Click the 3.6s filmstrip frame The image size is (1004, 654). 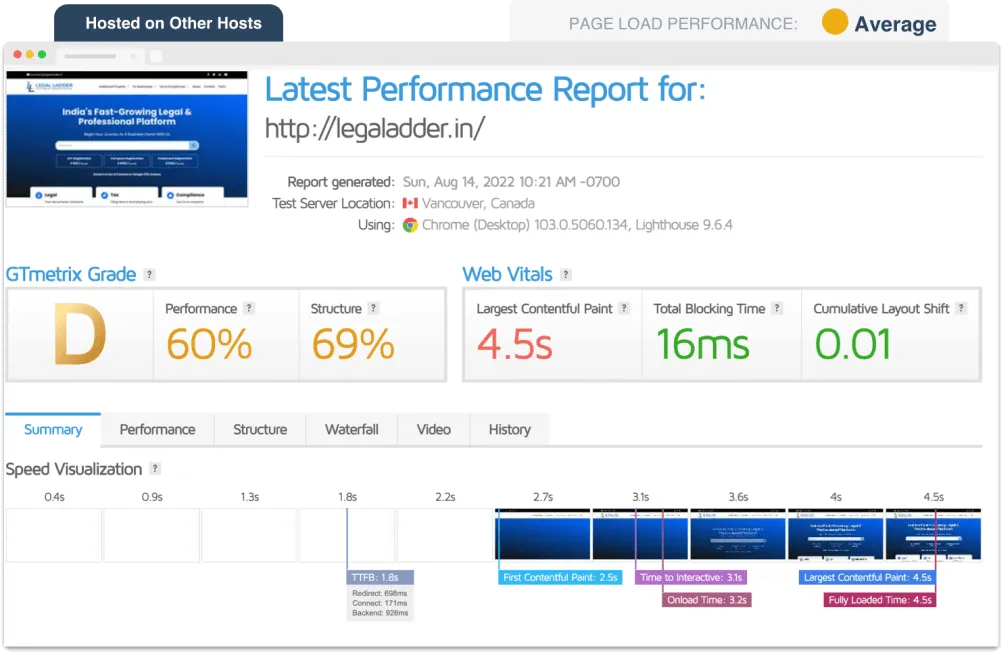pyautogui.click(x=738, y=535)
